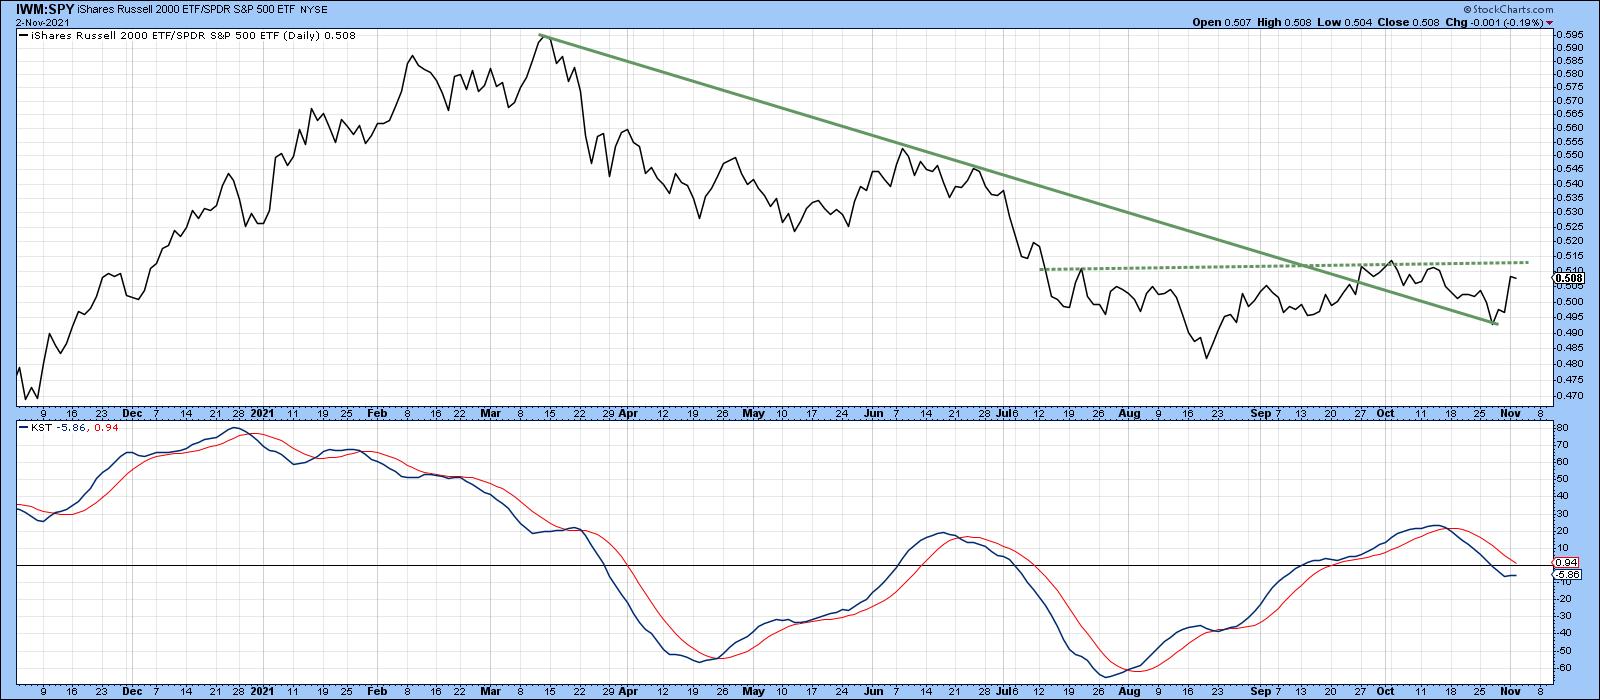The width and height of the screenshot is (1600, 700).
Task: Click the 50 label on KST axis
Action: click(x=1563, y=479)
